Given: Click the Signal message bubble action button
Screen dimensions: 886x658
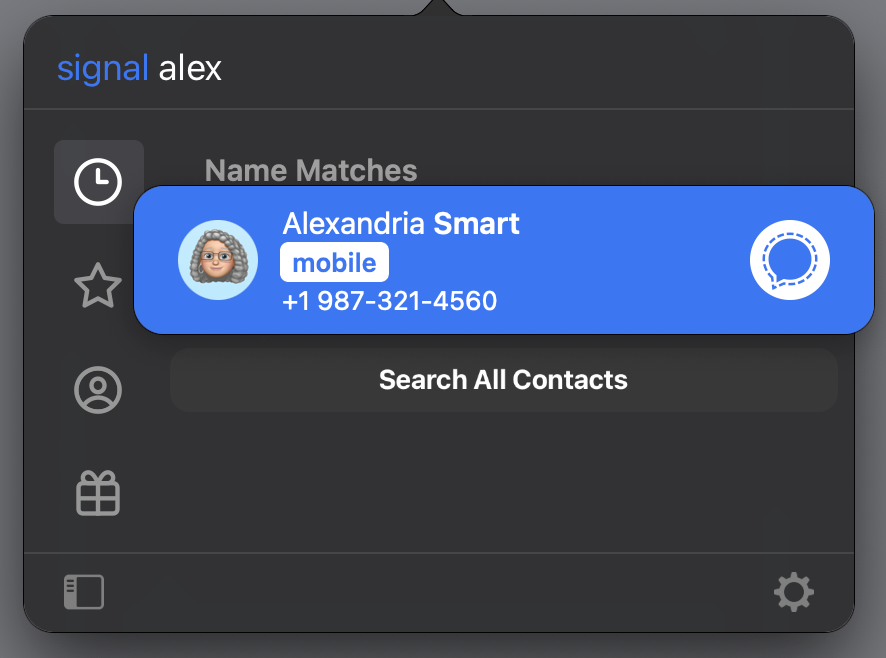Looking at the screenshot, I should 789,260.
